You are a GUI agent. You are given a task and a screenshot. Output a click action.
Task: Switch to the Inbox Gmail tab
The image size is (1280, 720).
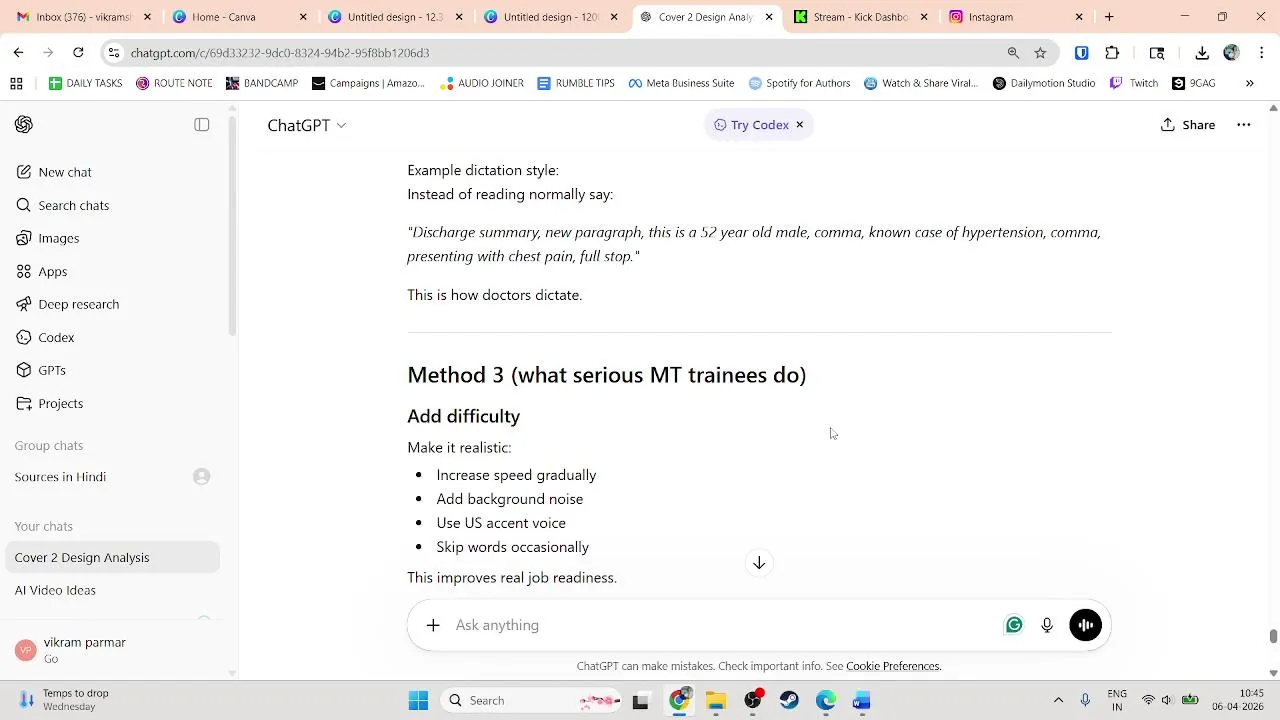[x=84, y=17]
